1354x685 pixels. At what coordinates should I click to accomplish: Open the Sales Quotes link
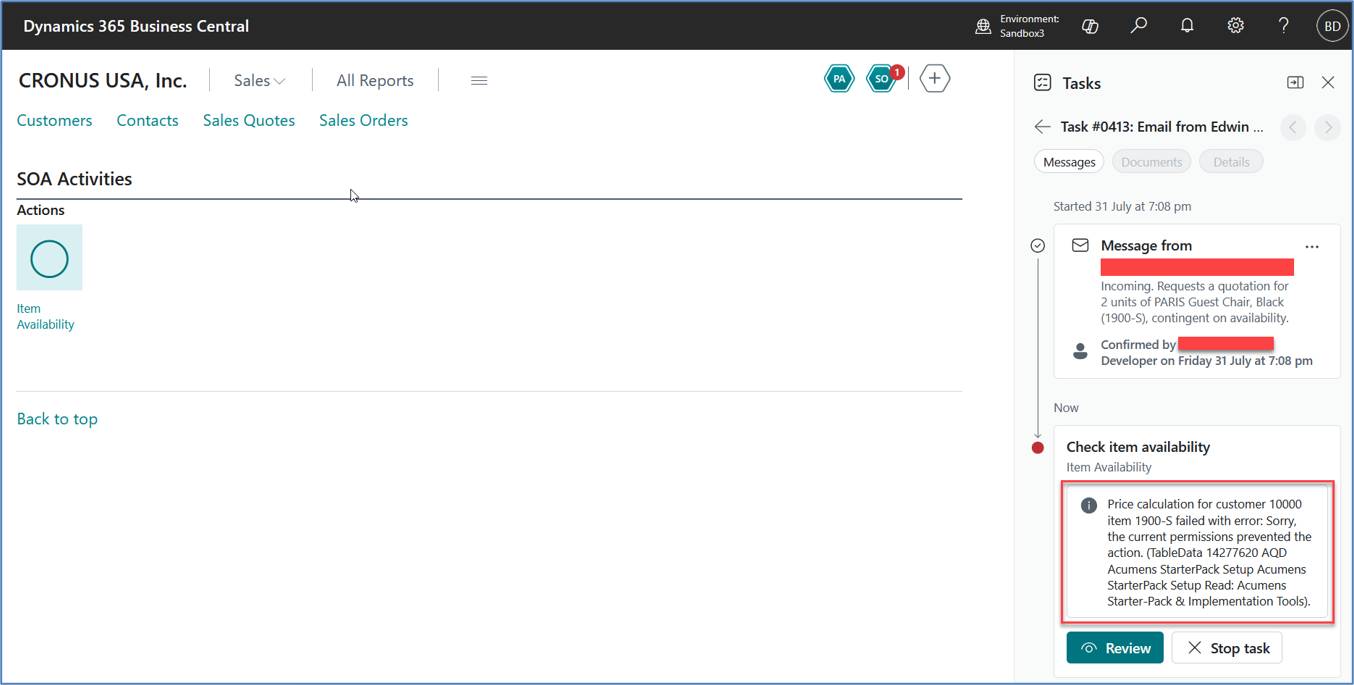point(249,120)
